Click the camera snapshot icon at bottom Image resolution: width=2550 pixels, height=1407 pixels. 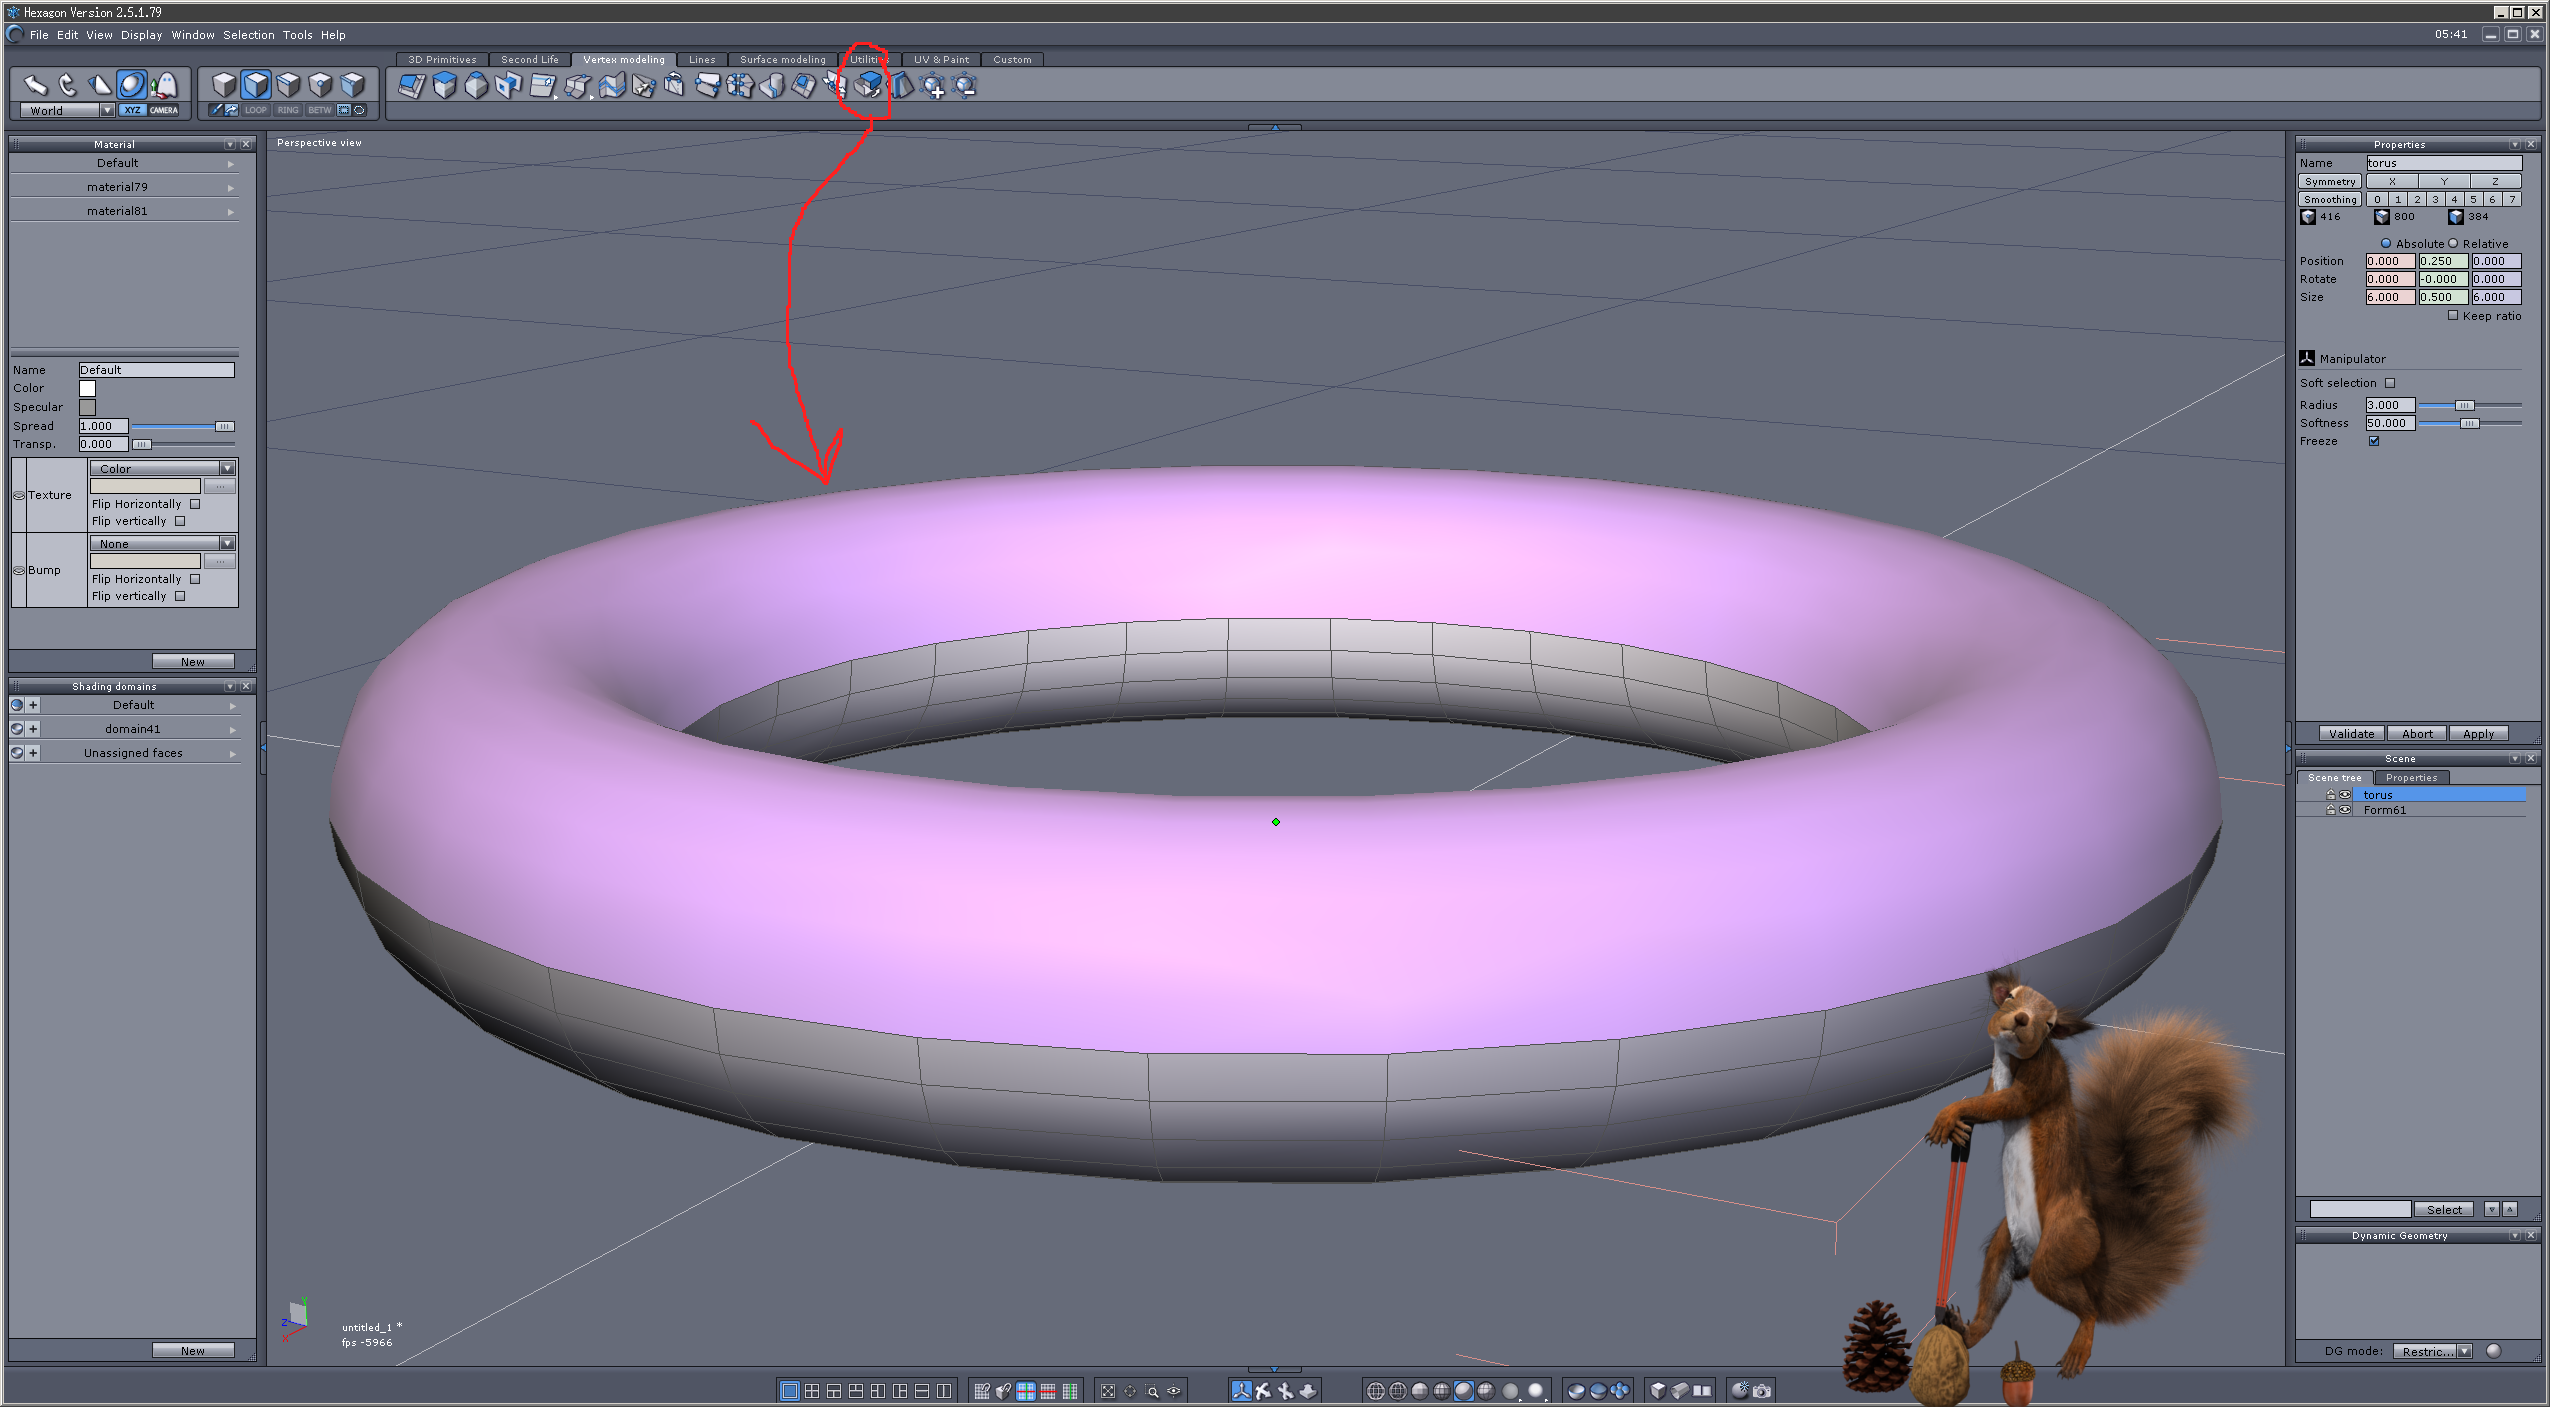(x=1762, y=1391)
